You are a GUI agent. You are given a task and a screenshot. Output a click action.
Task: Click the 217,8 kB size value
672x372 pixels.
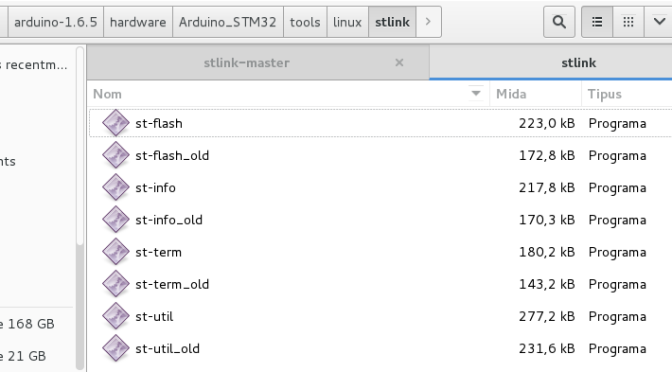547,188
